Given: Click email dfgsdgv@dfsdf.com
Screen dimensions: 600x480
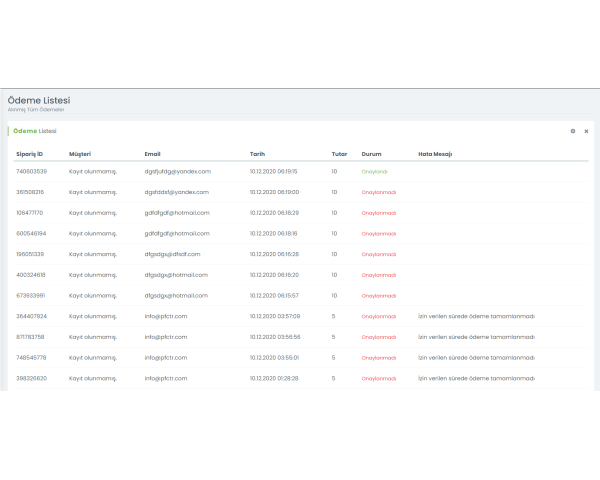Looking at the screenshot, I should click(x=172, y=254).
